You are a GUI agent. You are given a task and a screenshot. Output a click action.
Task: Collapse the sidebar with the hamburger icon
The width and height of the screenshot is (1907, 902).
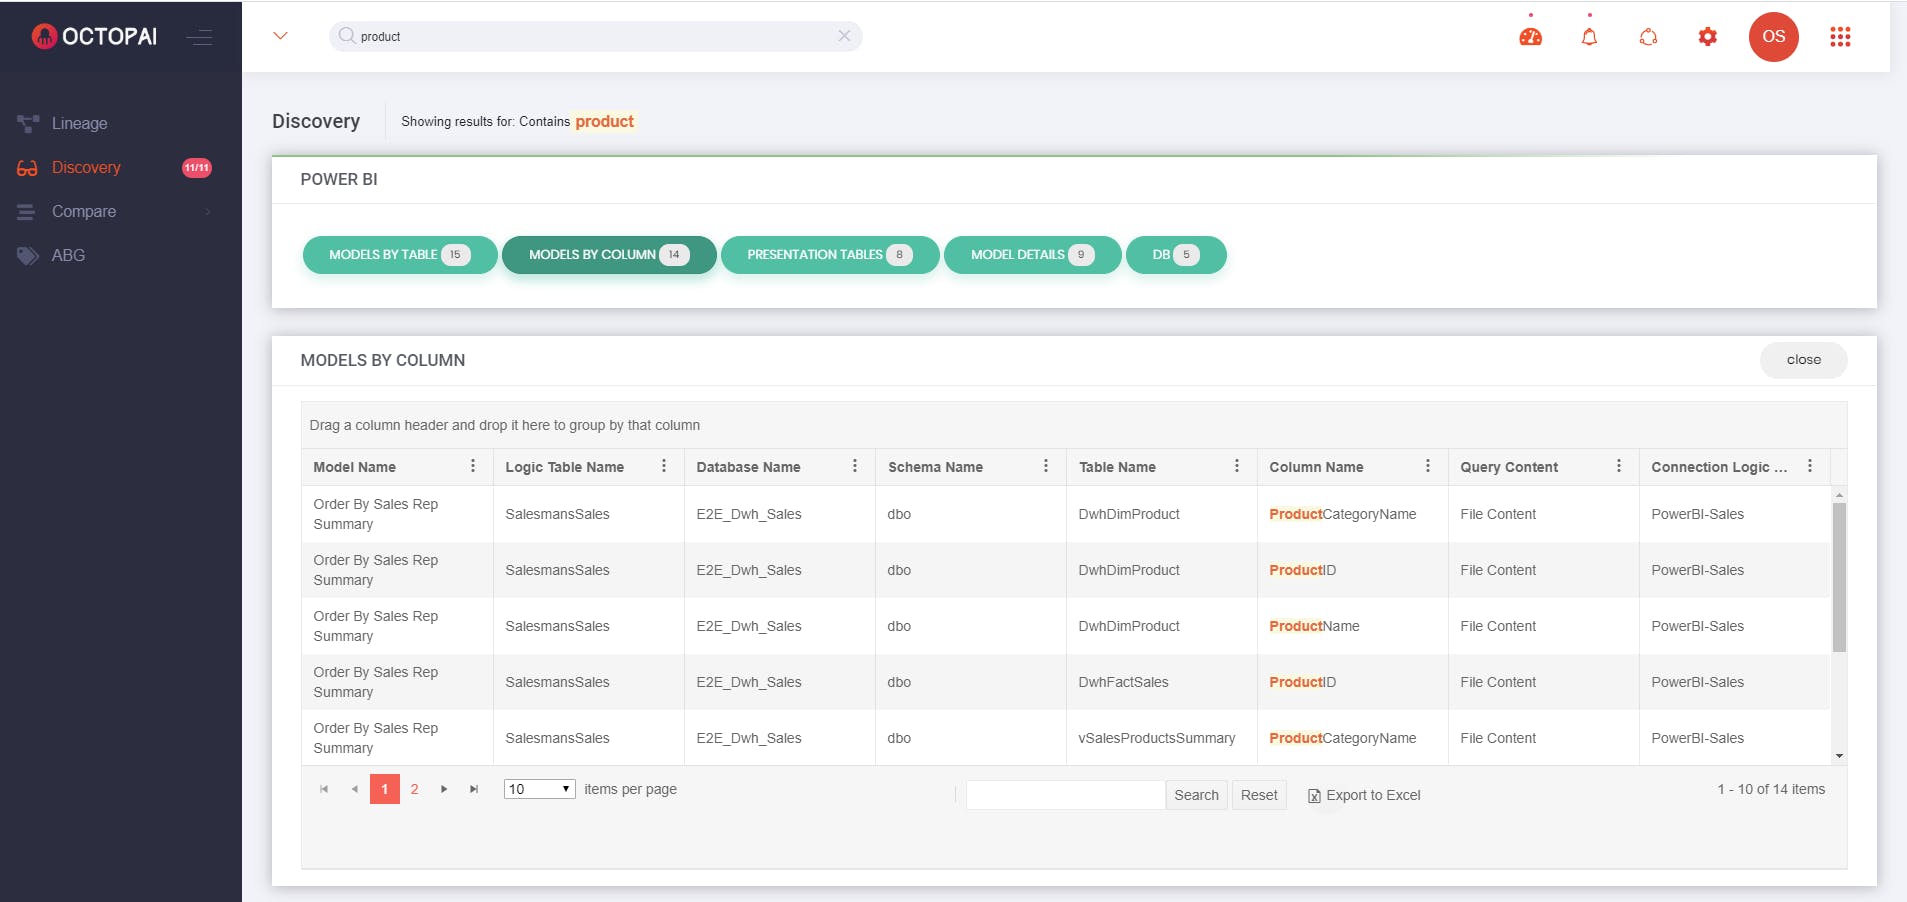click(199, 37)
